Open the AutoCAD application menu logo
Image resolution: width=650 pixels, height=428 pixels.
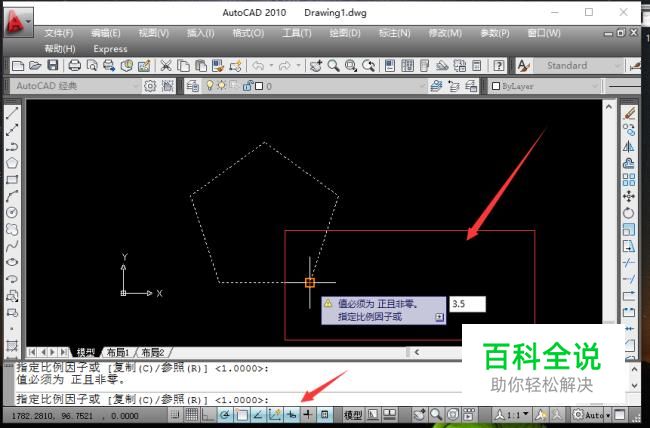click(18, 22)
